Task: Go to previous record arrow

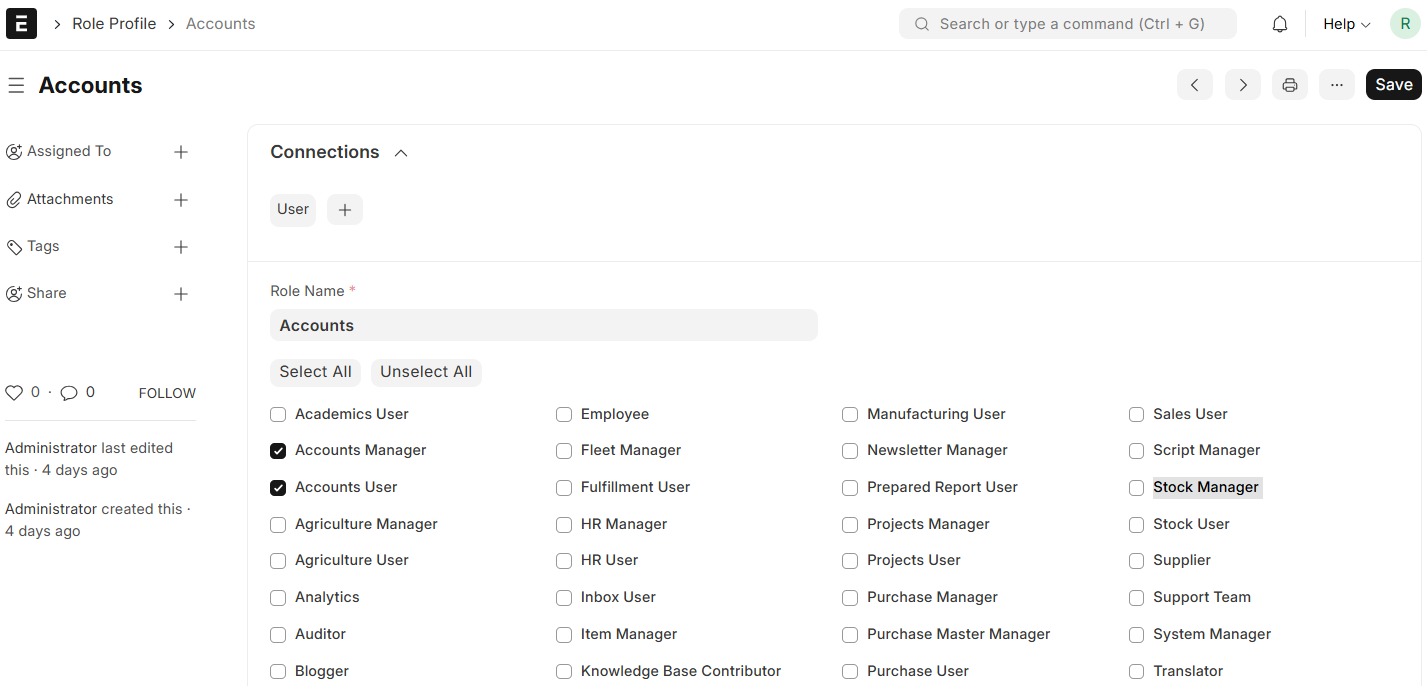Action: 1194,85
